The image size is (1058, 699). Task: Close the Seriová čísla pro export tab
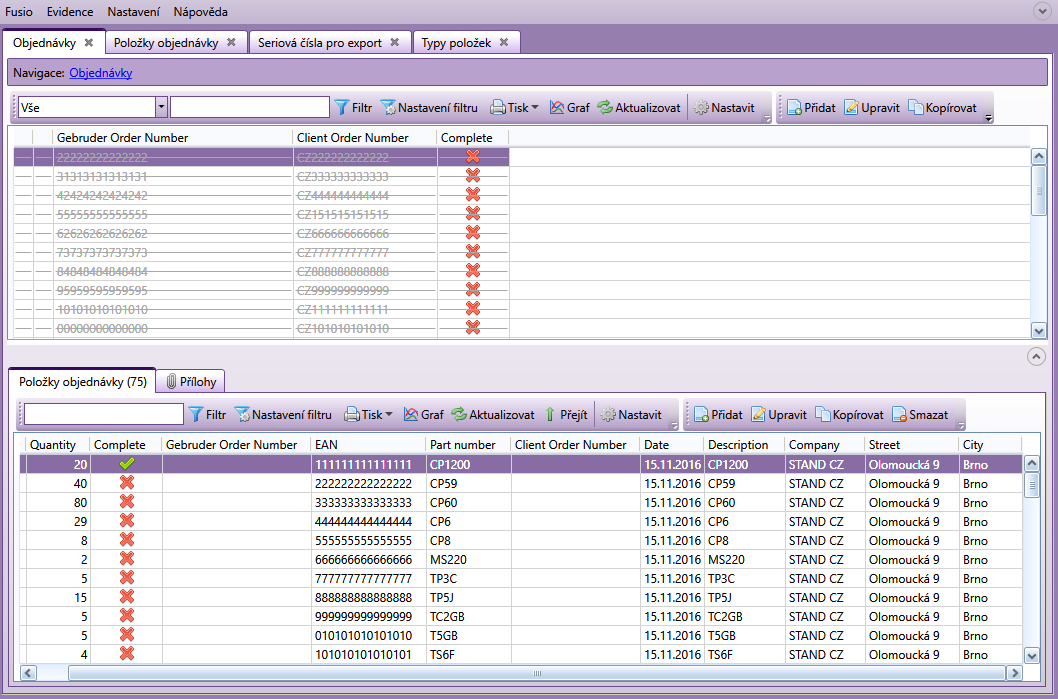(395, 42)
